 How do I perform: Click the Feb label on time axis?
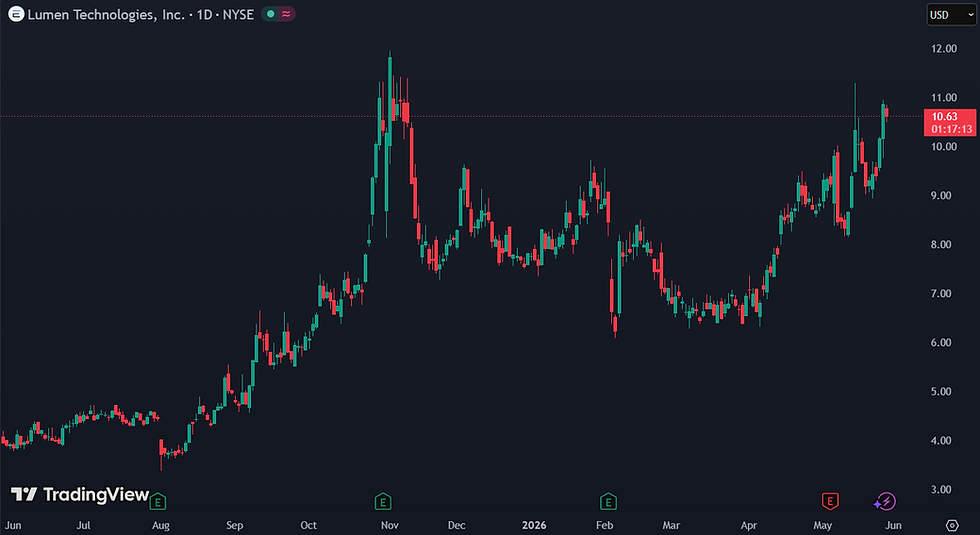coord(604,525)
